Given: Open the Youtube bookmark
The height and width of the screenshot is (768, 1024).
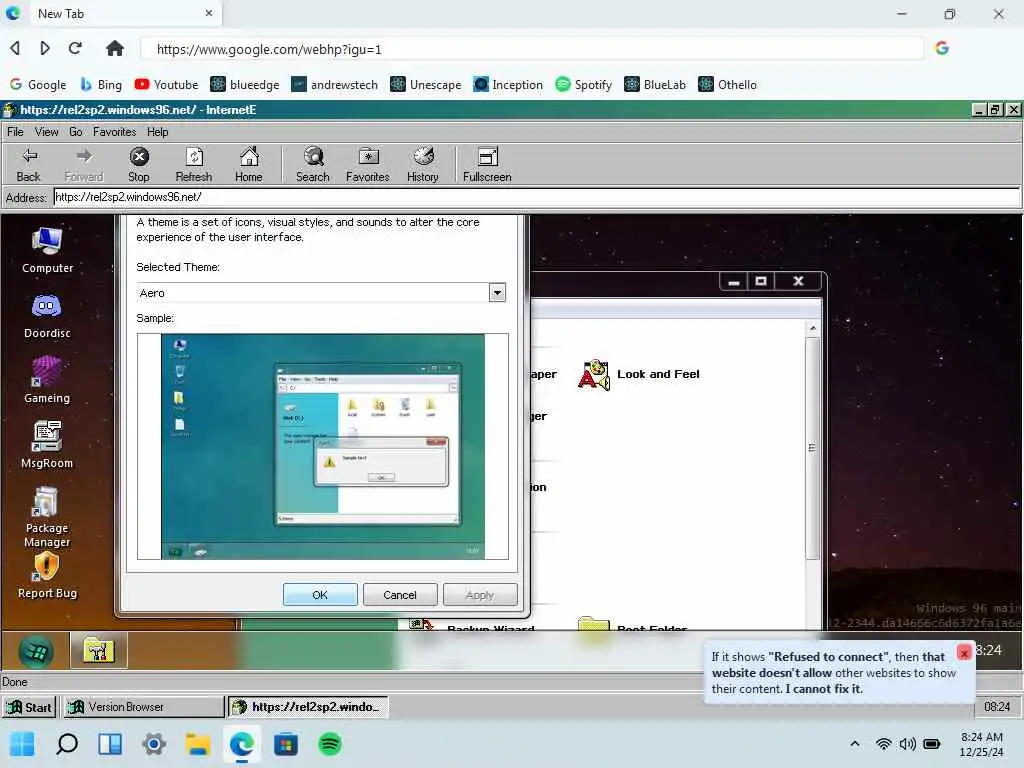Looking at the screenshot, I should 166,84.
